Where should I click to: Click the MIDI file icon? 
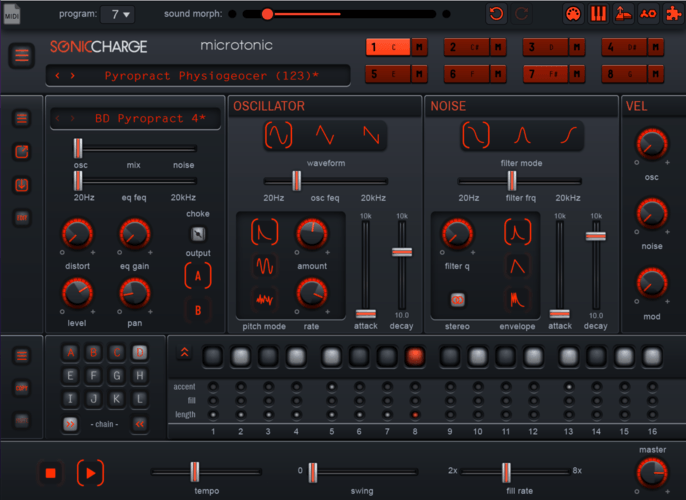tap(11, 14)
